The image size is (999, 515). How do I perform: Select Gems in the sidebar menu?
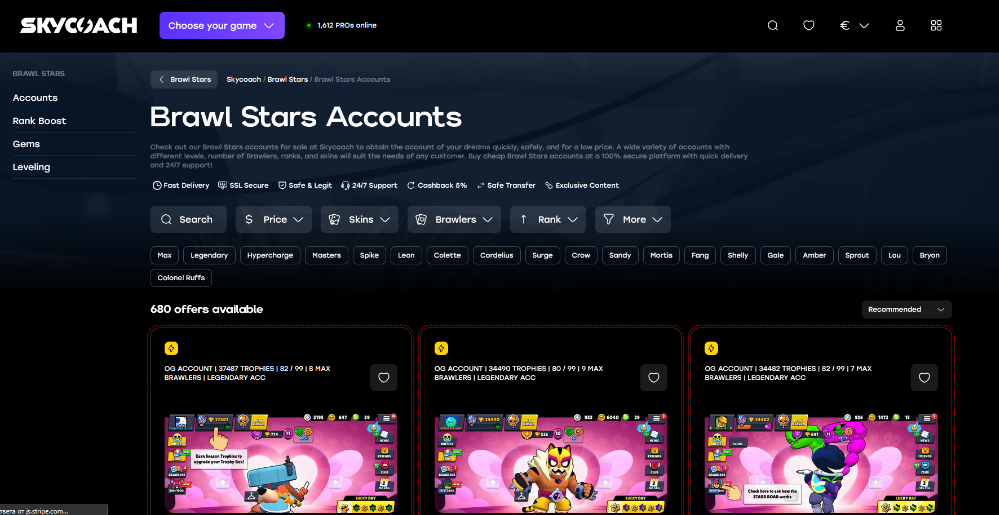26,144
